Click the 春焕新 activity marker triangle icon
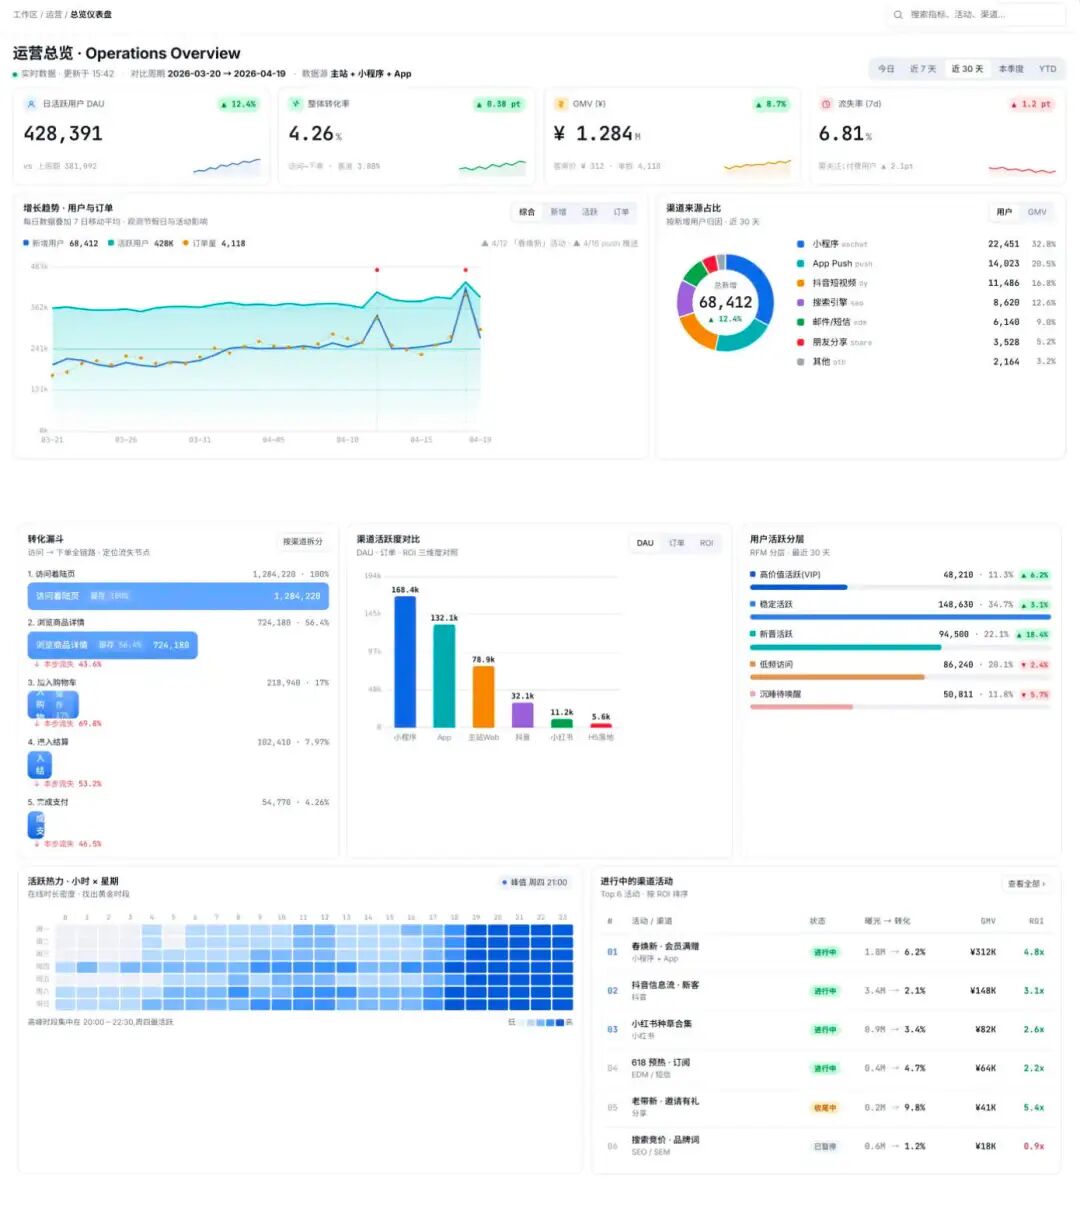 (485, 243)
